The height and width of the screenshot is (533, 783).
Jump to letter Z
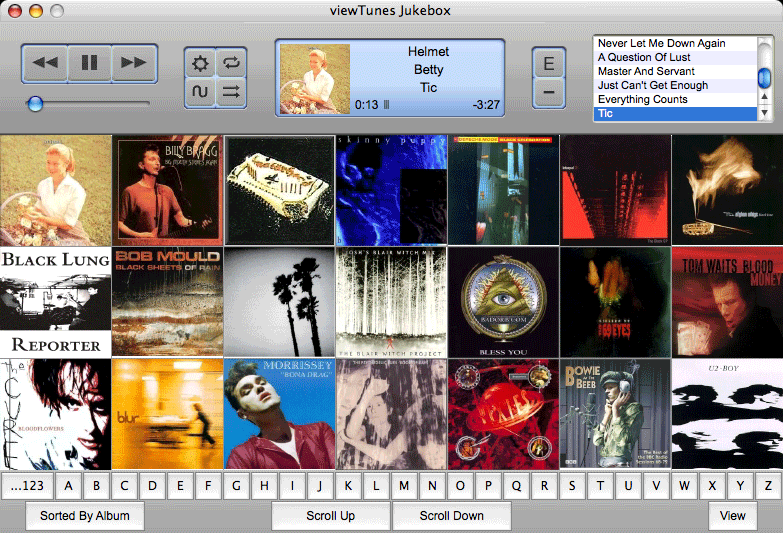tap(768, 486)
